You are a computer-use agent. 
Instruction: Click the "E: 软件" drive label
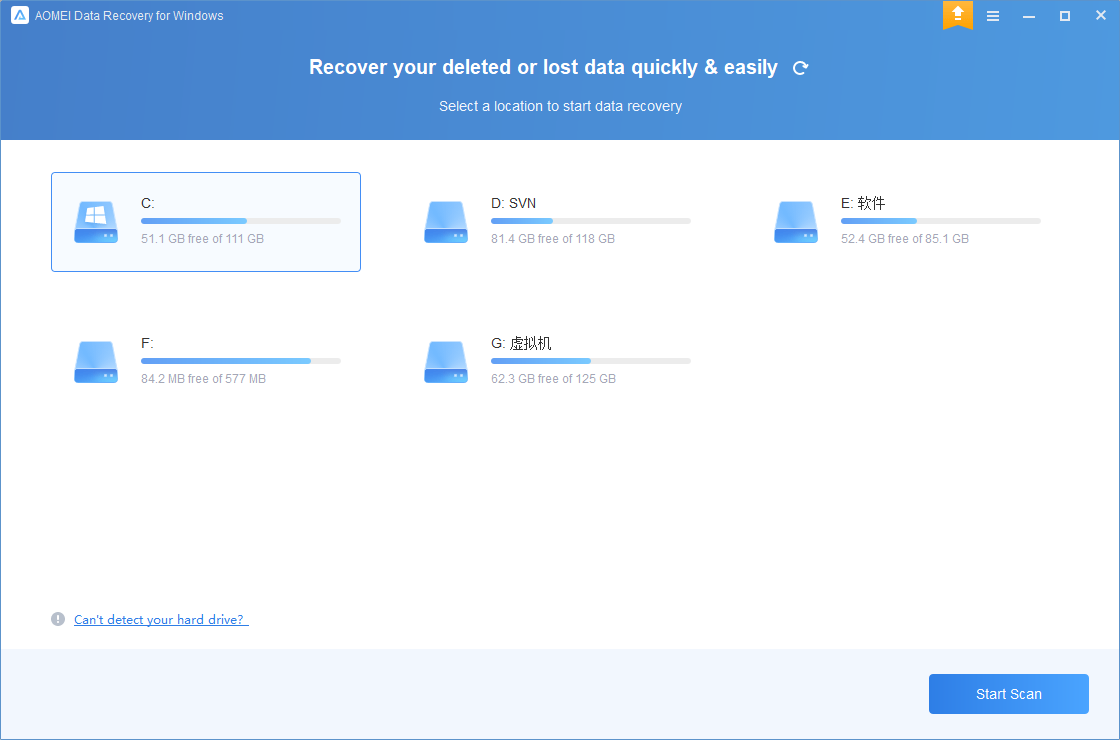pyautogui.click(x=863, y=204)
